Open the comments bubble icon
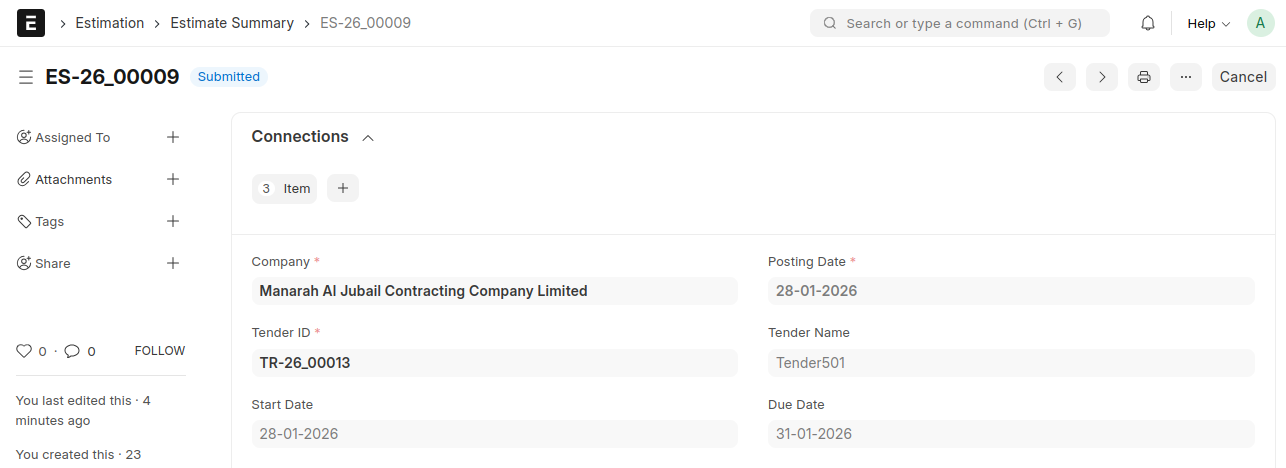This screenshot has width=1286, height=468. pos(72,351)
